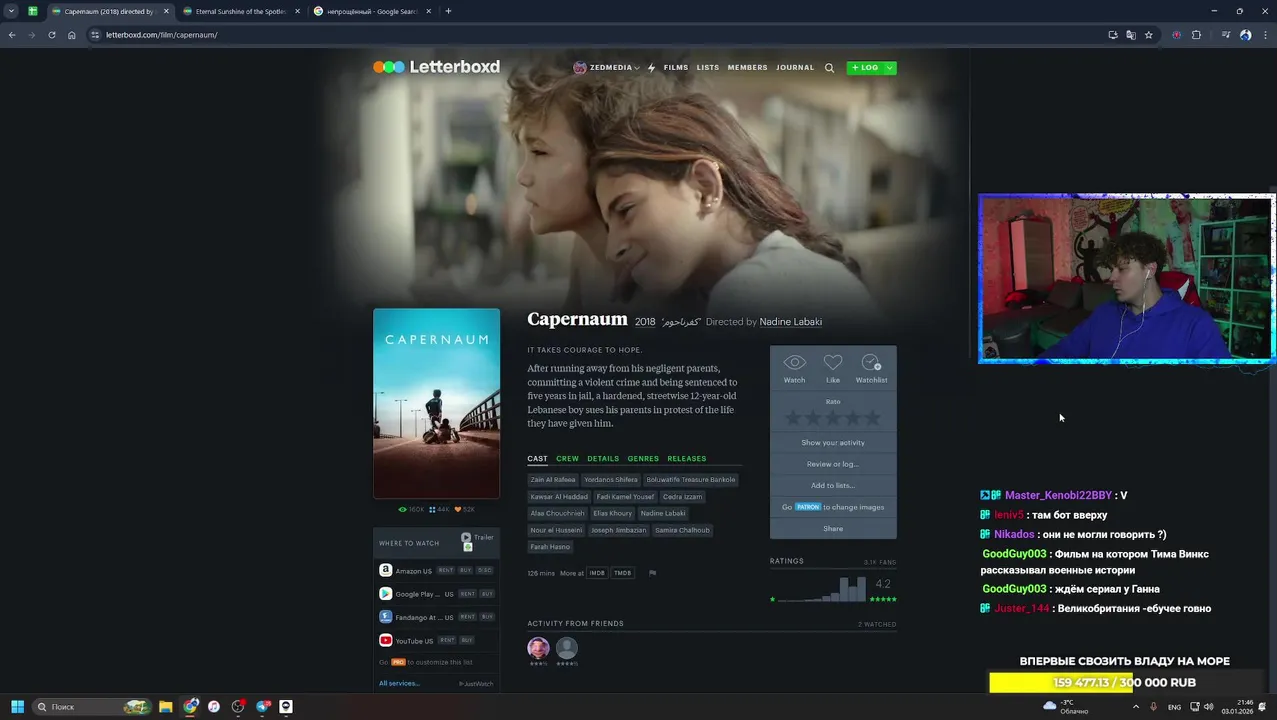This screenshot has width=1277, height=720.
Task: Click the 4.2 average rating
Action: pyautogui.click(x=883, y=584)
